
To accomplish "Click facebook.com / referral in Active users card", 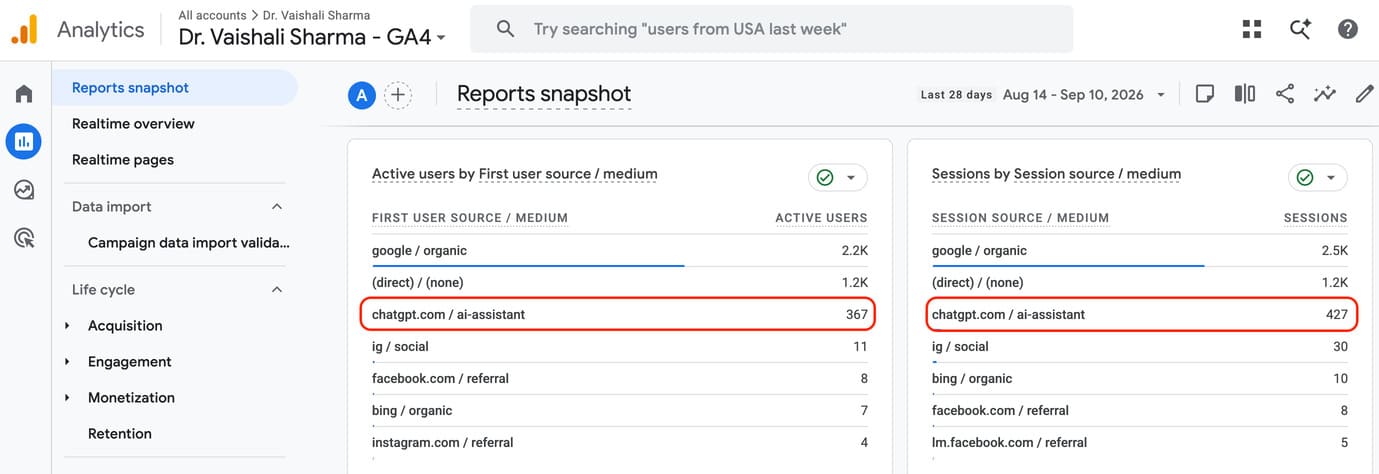I will tap(440, 378).
